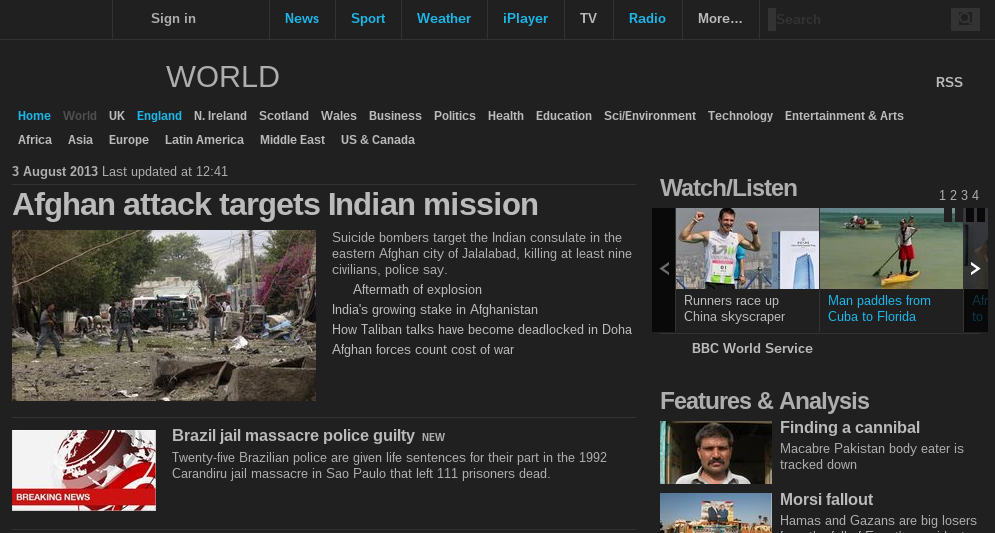The height and width of the screenshot is (533, 995).
Task: Select the Wales section tab
Action: (x=339, y=116)
